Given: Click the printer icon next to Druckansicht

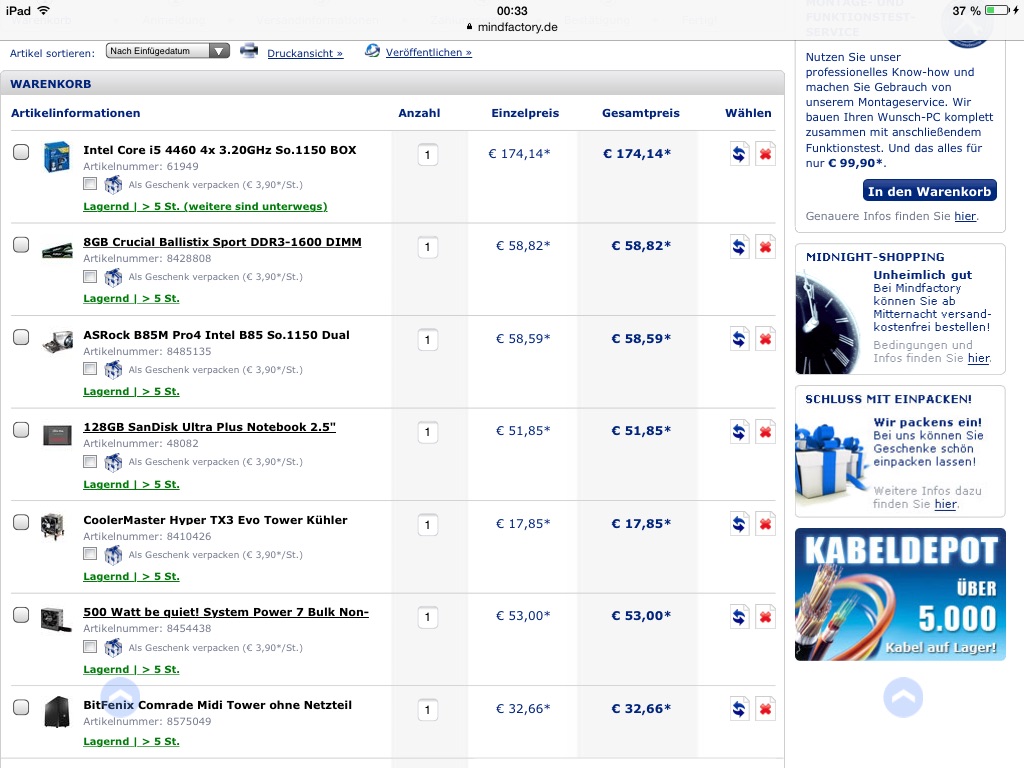Looking at the screenshot, I should (249, 50).
